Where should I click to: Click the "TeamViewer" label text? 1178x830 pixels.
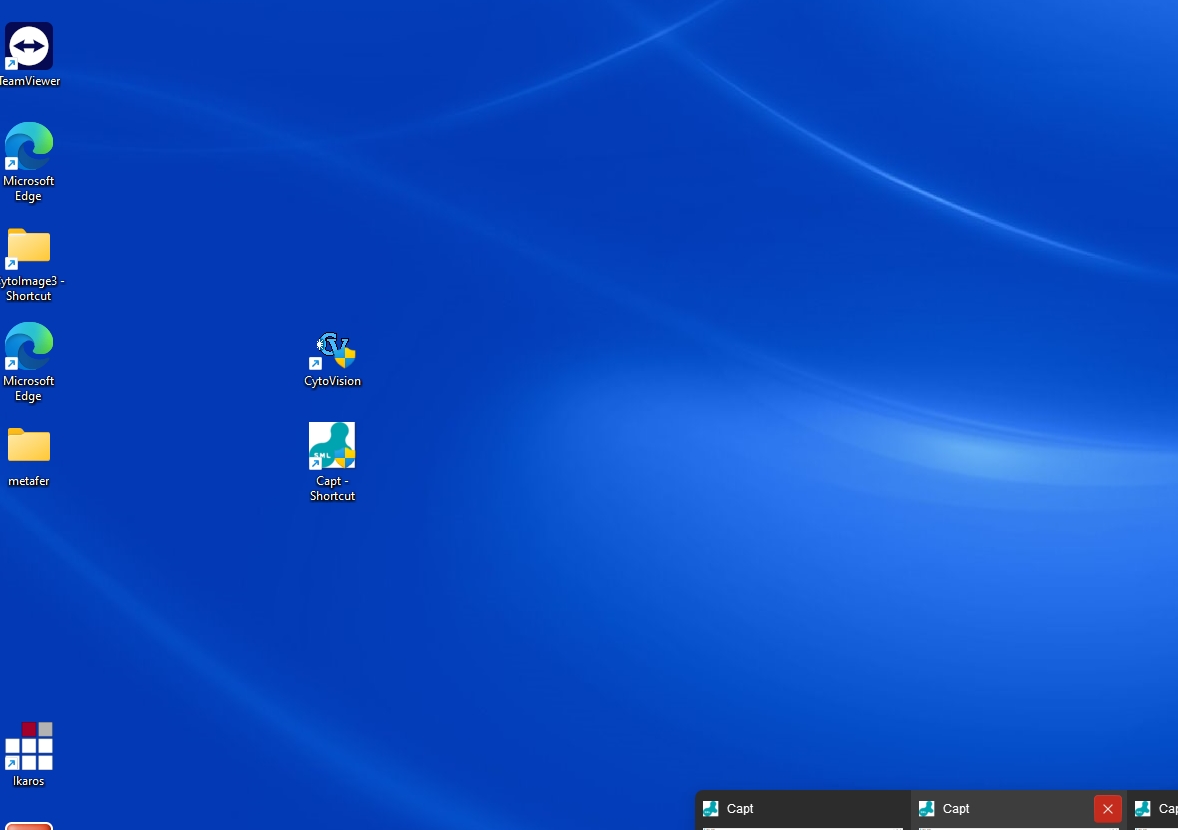click(30, 81)
